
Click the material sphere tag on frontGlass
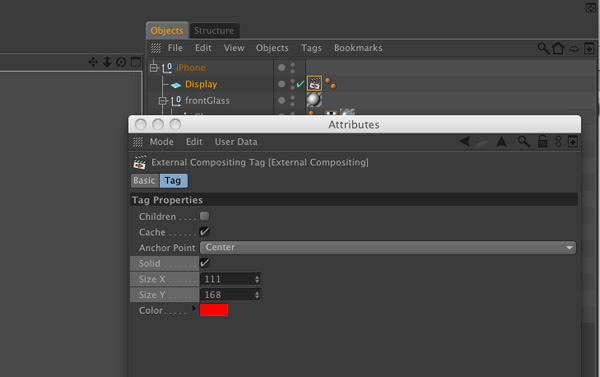coord(314,100)
